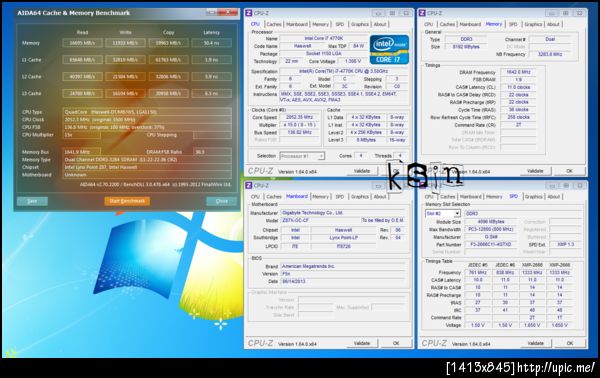This screenshot has height=378, width=600.
Task: Switch to Caches tab in CPU-Z SPD-tab window
Action: [447, 197]
